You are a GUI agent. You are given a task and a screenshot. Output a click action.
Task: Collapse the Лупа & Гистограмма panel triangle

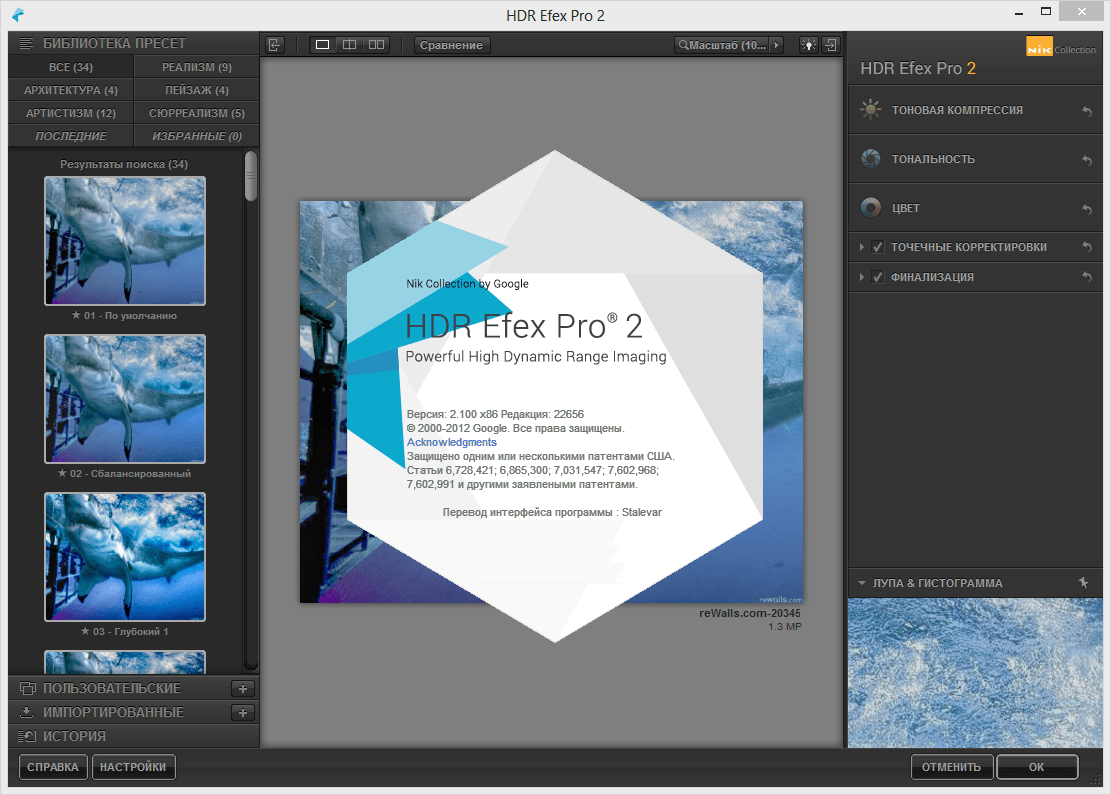861,583
